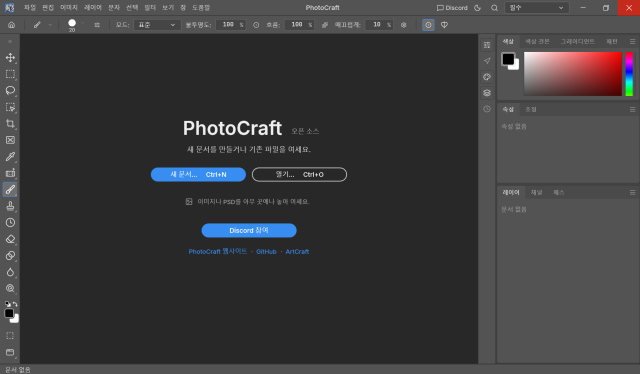This screenshot has height=374, width=640.
Task: Open the 필수 workspace dropdown
Action: point(537,8)
